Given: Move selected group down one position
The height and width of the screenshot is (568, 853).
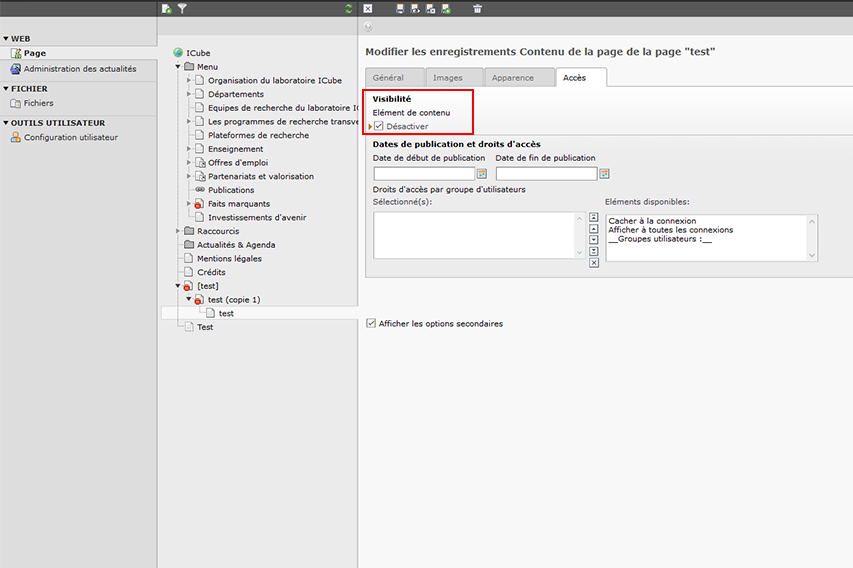Looking at the screenshot, I should (594, 240).
